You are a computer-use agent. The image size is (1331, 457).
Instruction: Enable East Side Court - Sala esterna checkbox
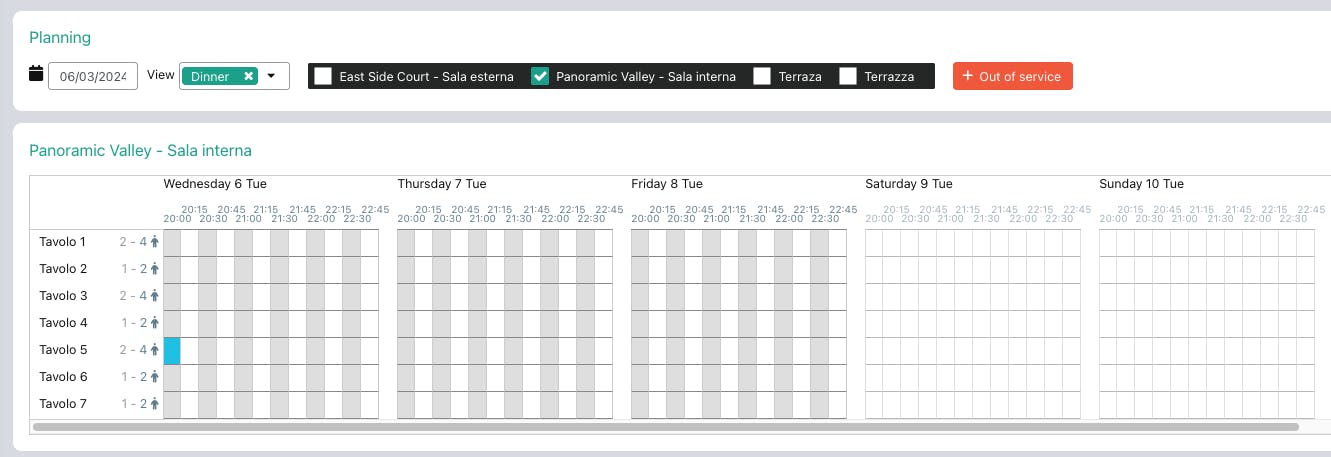323,76
